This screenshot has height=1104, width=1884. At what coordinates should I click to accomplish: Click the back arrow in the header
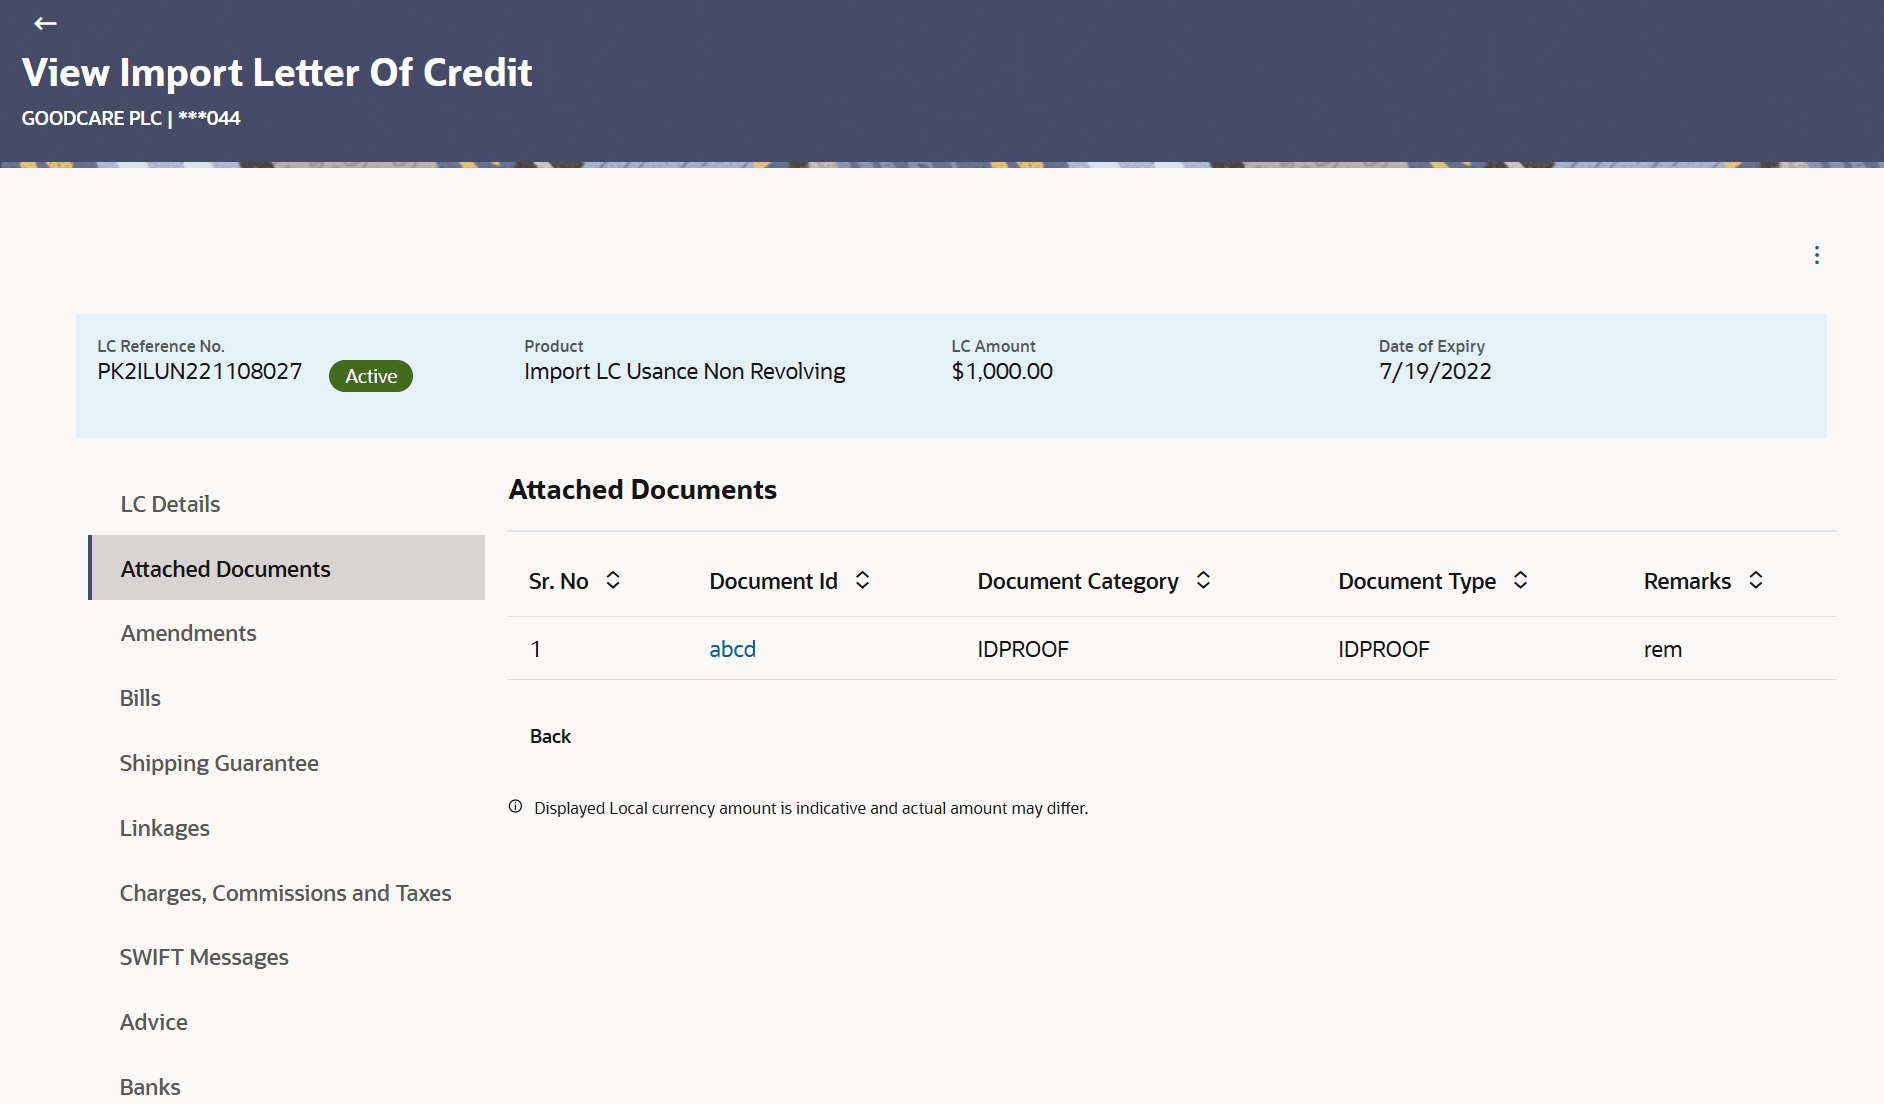(x=45, y=24)
